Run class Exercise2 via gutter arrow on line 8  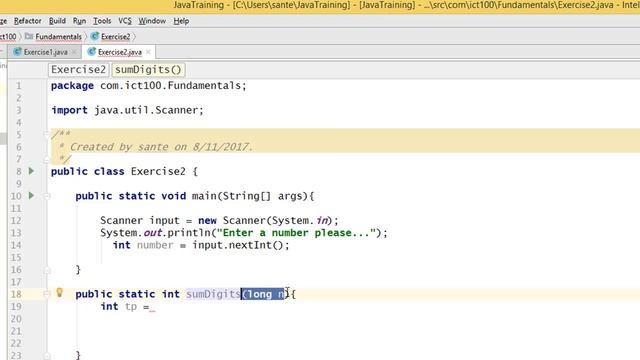pos(31,171)
